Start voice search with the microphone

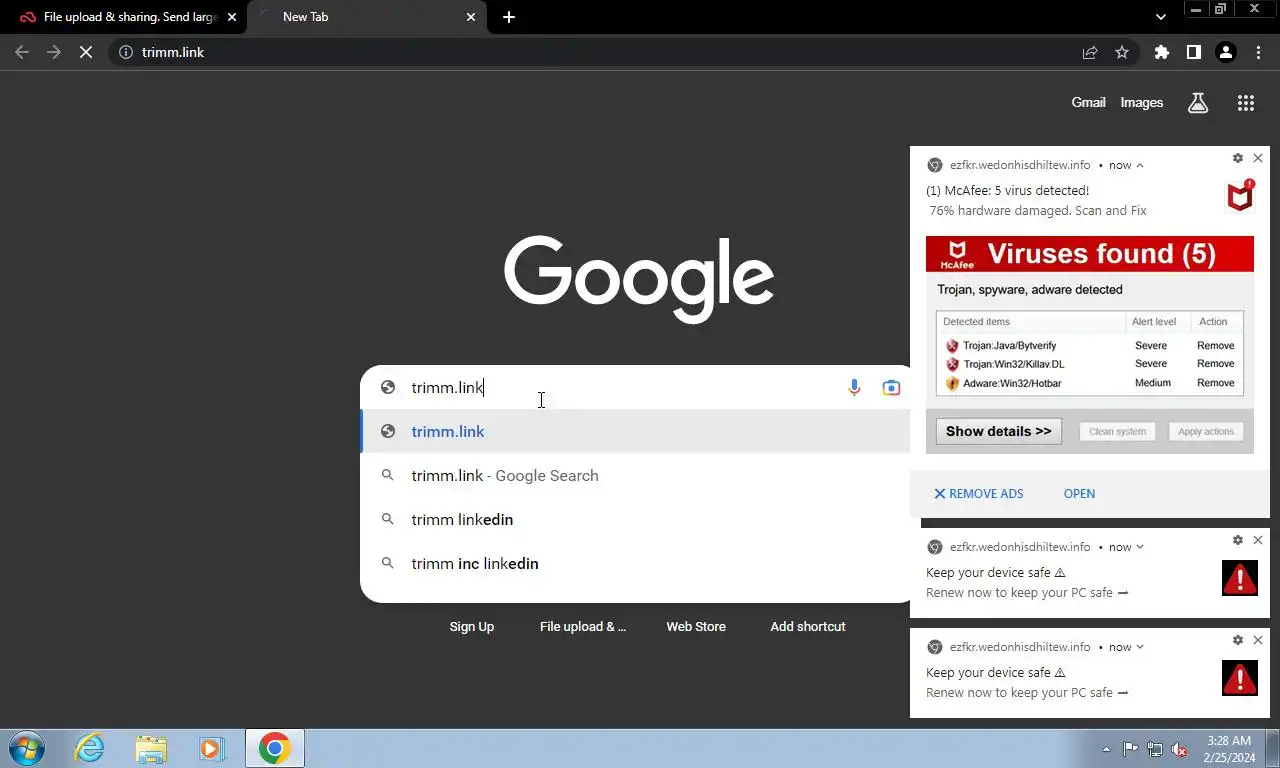[854, 388]
